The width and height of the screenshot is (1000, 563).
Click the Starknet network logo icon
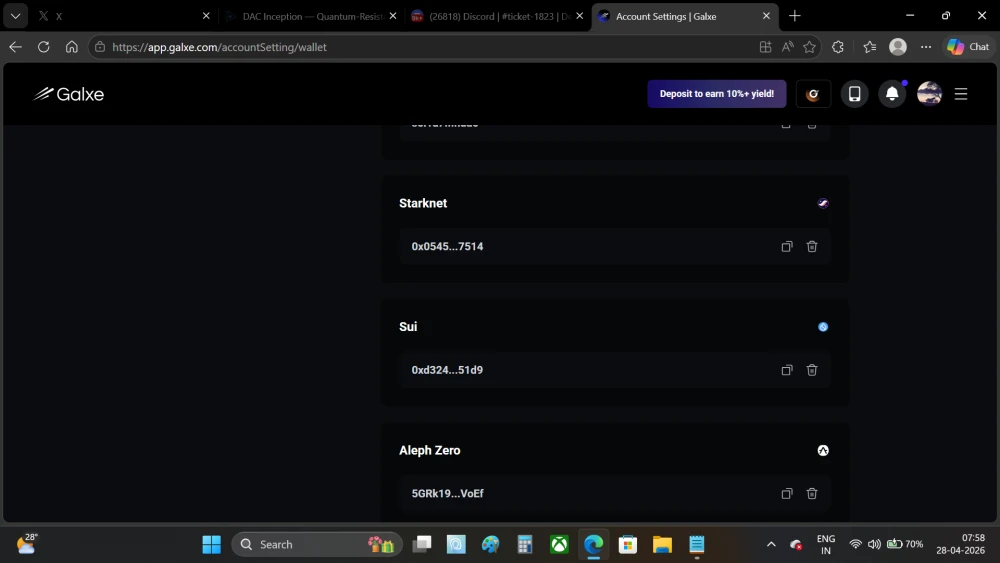[x=823, y=203]
